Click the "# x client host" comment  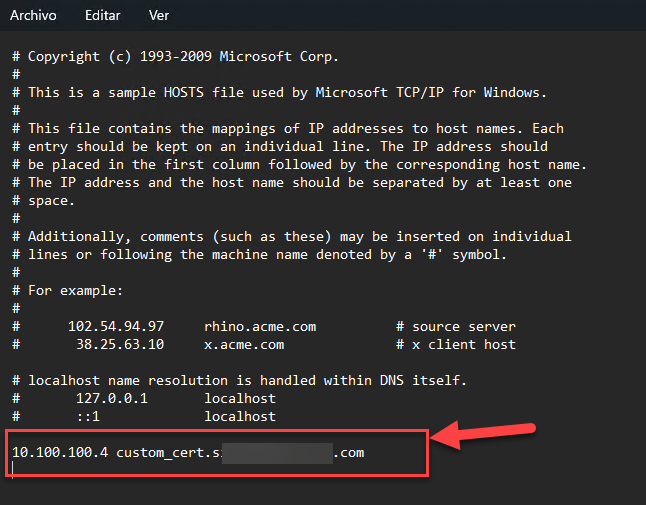456,345
